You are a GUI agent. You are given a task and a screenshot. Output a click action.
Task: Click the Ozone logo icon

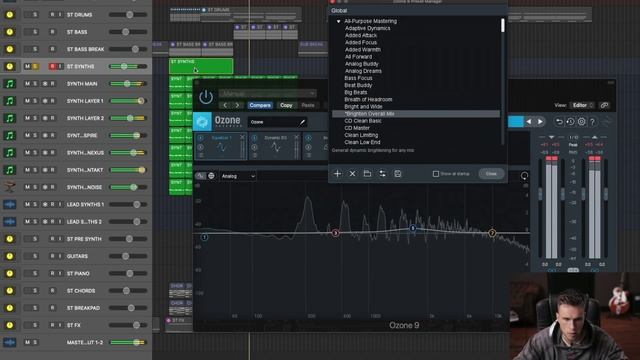coord(202,122)
